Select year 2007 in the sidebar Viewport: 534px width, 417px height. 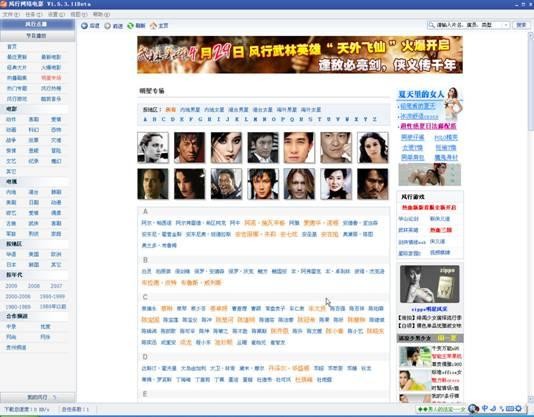click(56, 286)
